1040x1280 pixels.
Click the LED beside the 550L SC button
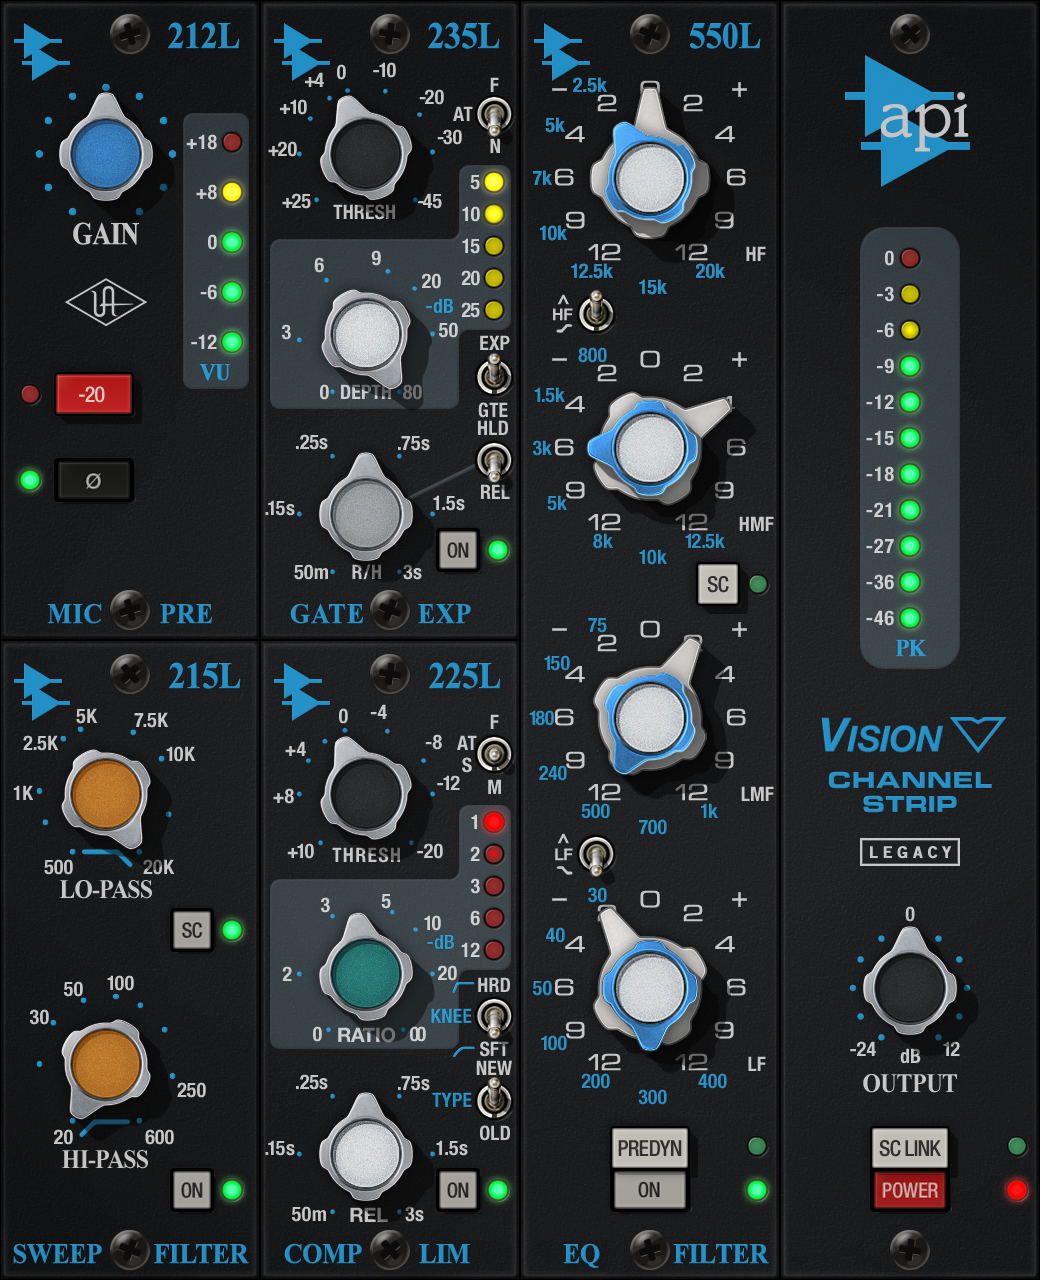coord(758,584)
